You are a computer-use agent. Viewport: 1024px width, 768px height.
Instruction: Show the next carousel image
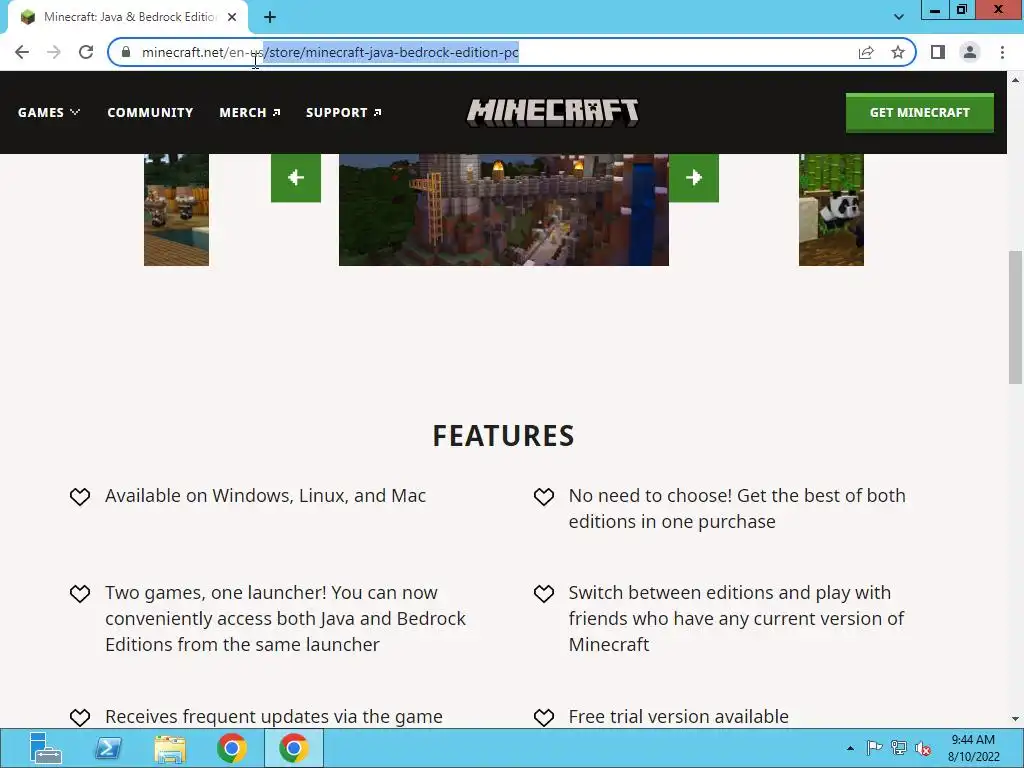click(x=694, y=177)
